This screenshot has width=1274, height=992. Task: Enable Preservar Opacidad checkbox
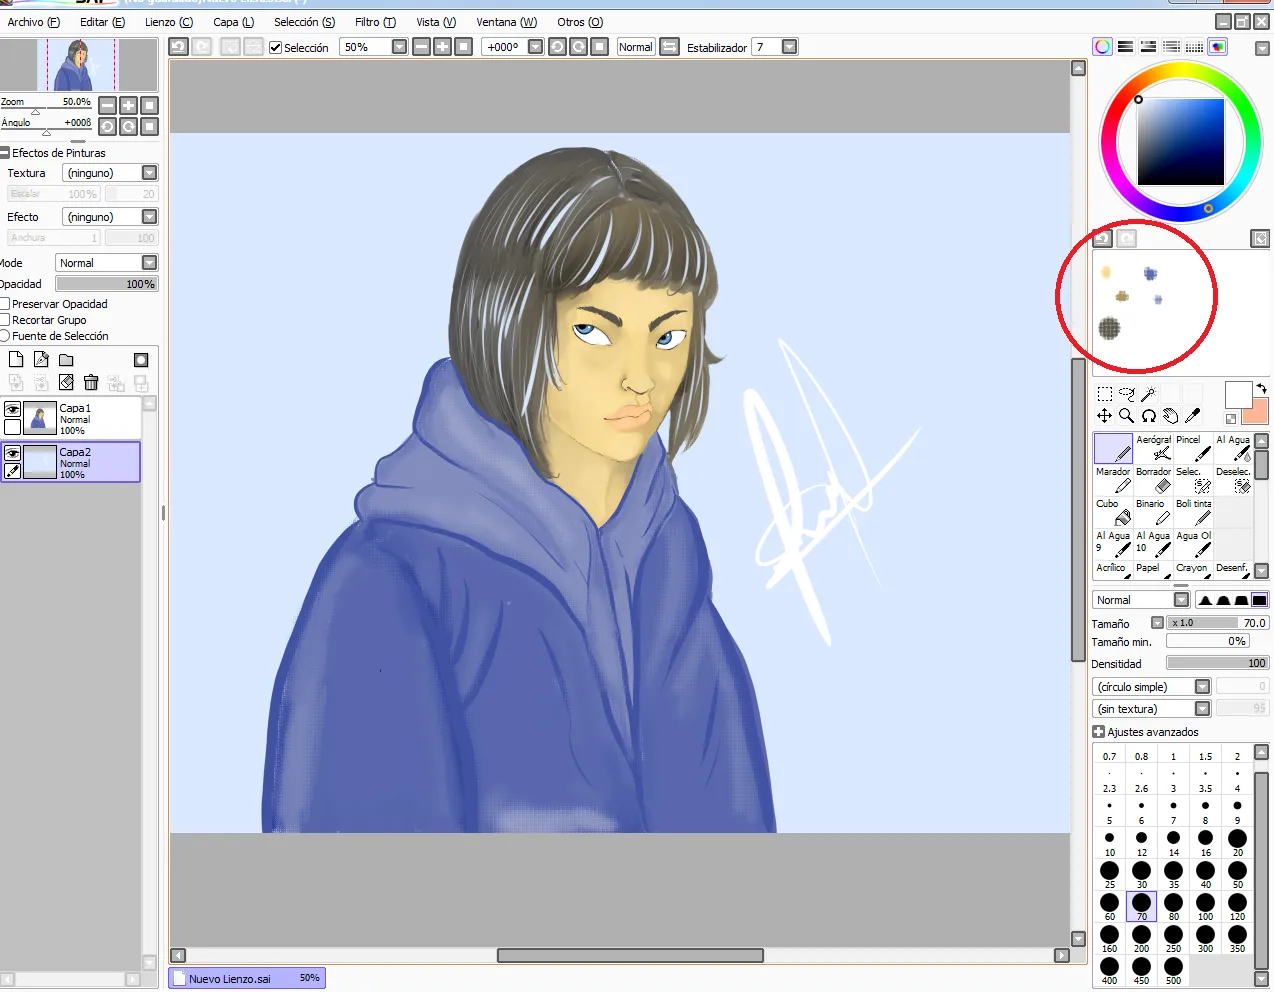tap(5, 304)
